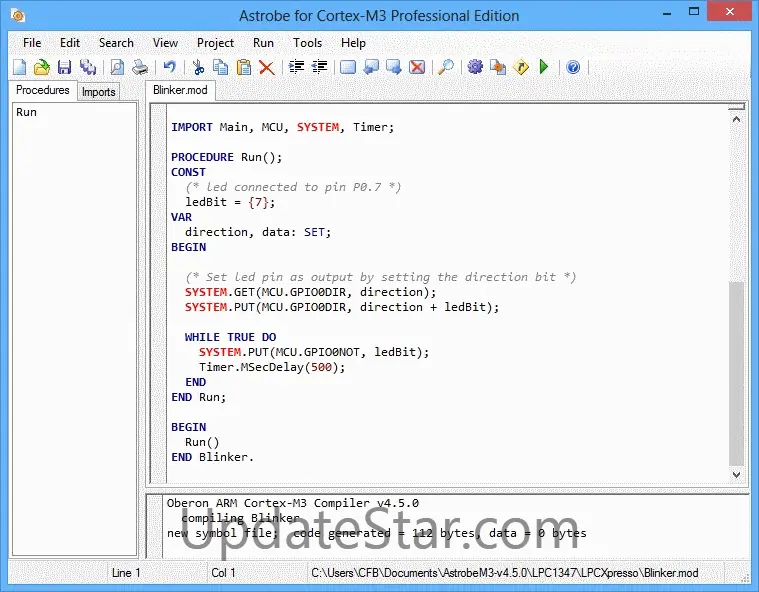Image resolution: width=759 pixels, height=592 pixels.
Task: Compile the module with gear icon
Action: [x=475, y=67]
